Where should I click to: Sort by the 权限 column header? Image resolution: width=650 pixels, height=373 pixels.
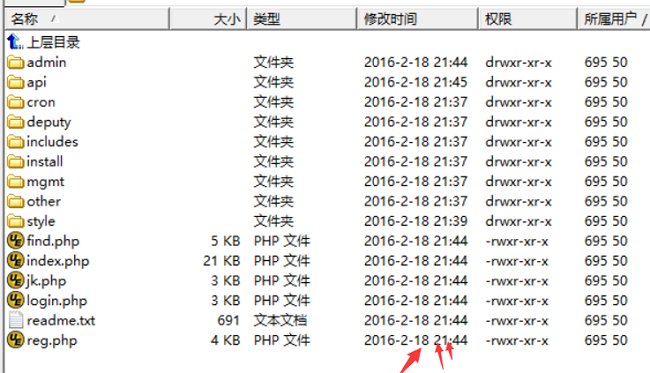(x=528, y=19)
